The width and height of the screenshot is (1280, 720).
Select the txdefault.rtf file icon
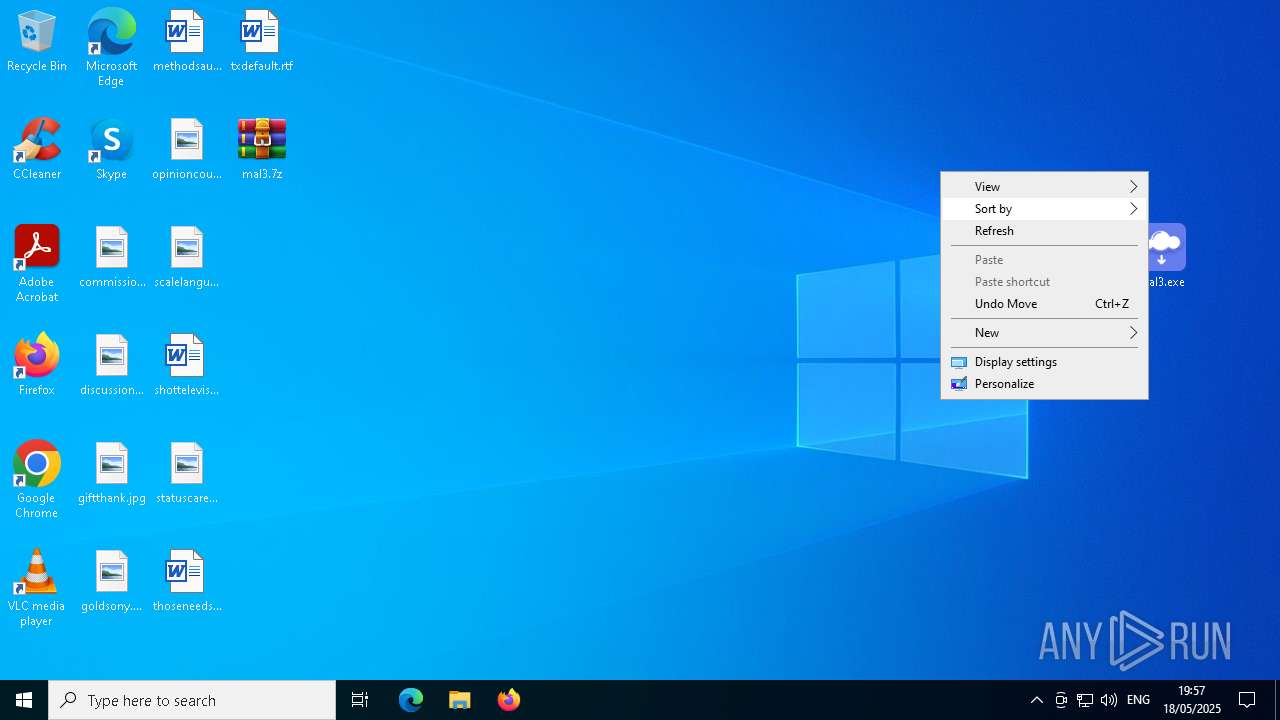(261, 40)
